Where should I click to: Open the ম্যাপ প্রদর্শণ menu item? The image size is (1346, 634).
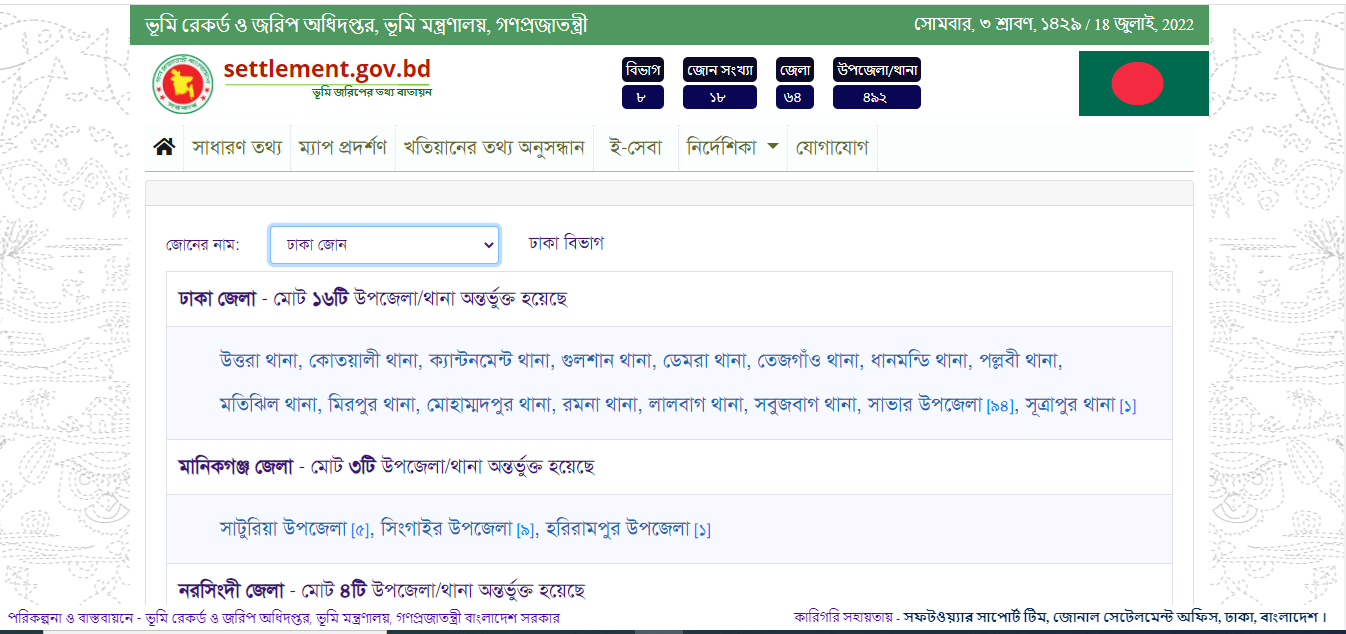(x=342, y=148)
